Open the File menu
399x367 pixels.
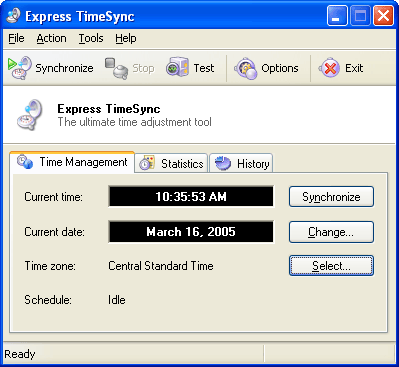click(16, 38)
